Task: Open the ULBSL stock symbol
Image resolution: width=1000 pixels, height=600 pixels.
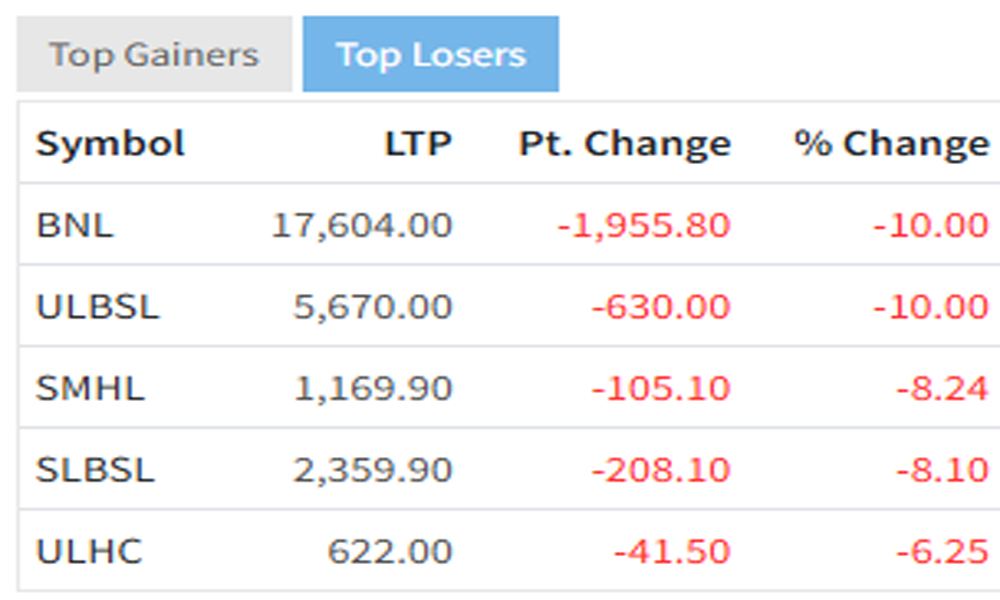Action: [x=97, y=306]
